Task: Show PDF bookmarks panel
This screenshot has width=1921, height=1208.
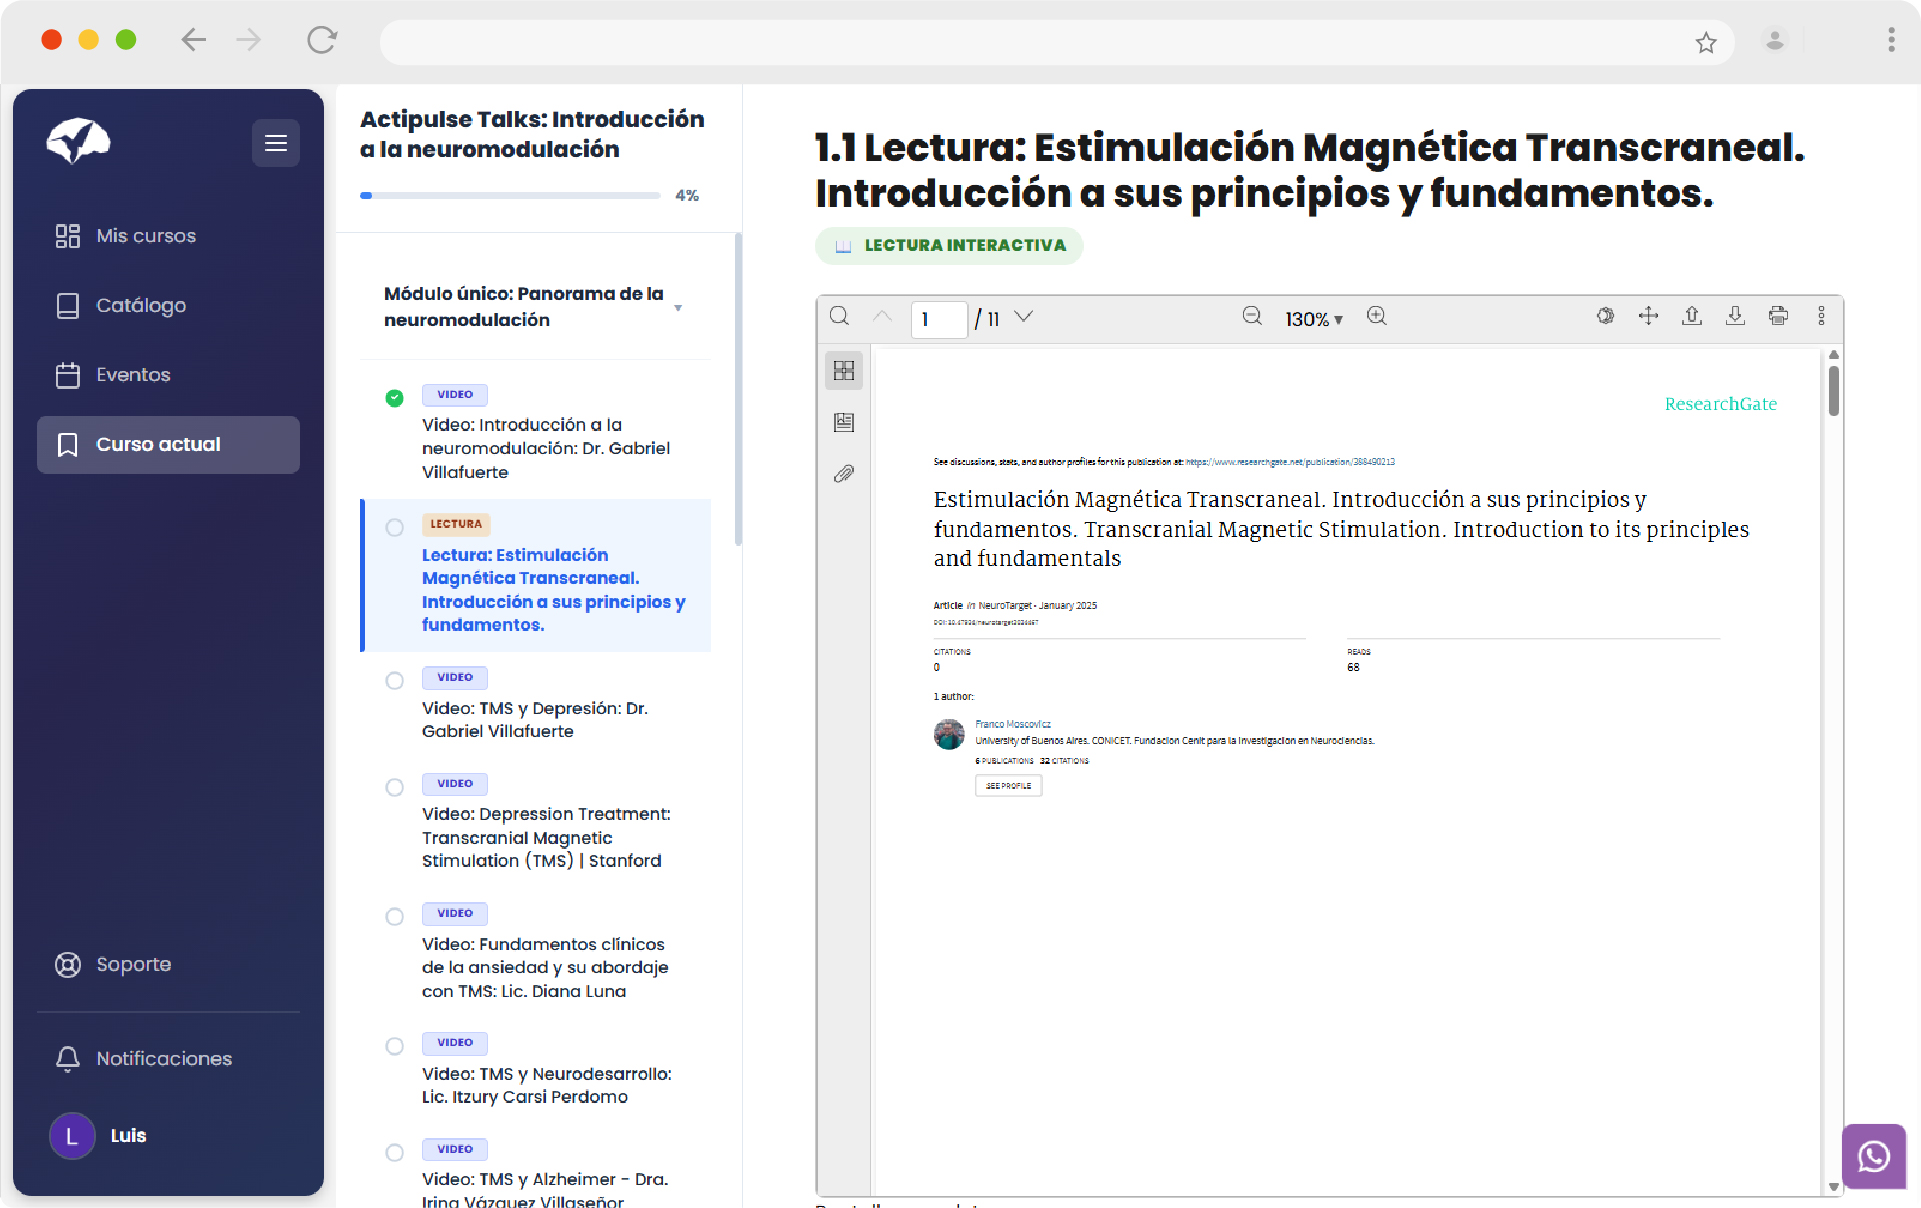Action: click(844, 422)
